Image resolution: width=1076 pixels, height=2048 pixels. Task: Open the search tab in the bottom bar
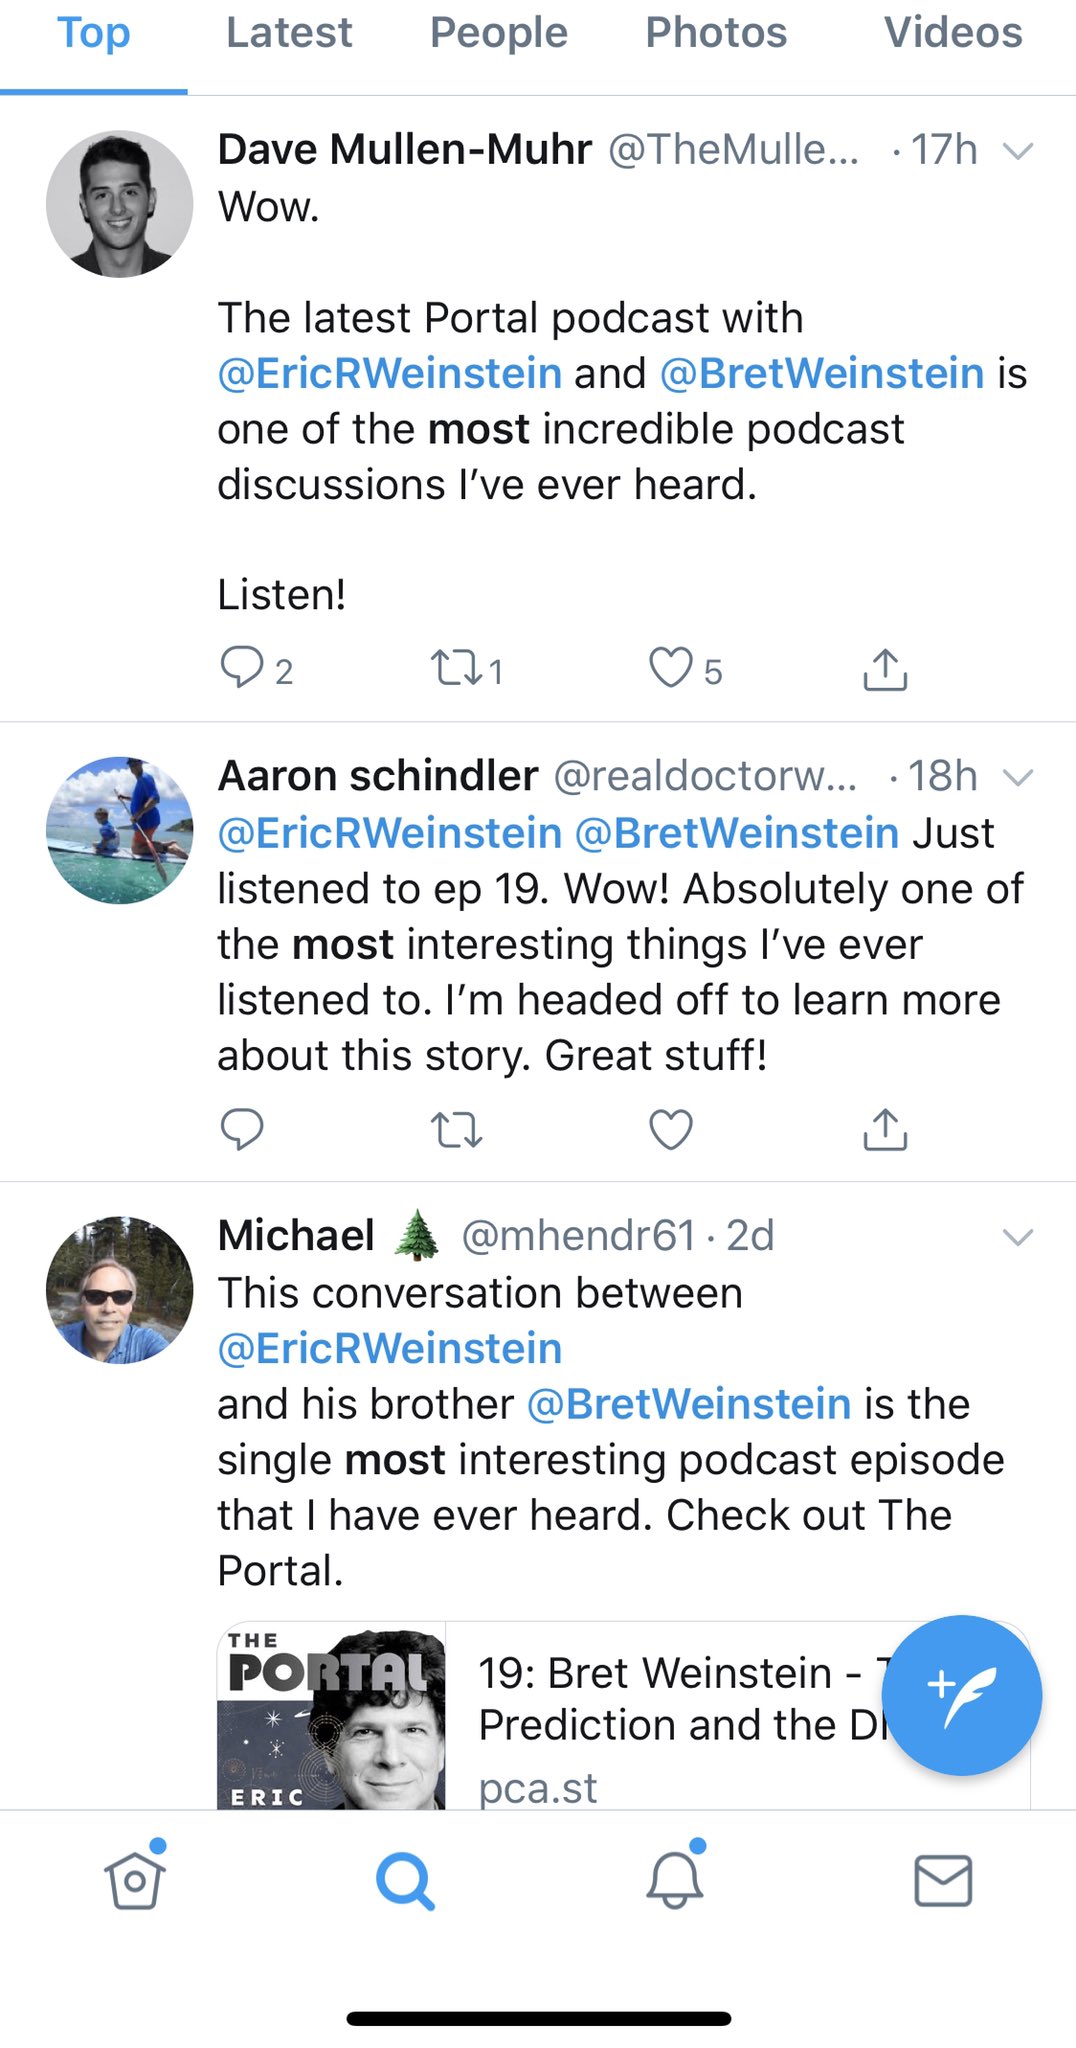click(x=405, y=1880)
